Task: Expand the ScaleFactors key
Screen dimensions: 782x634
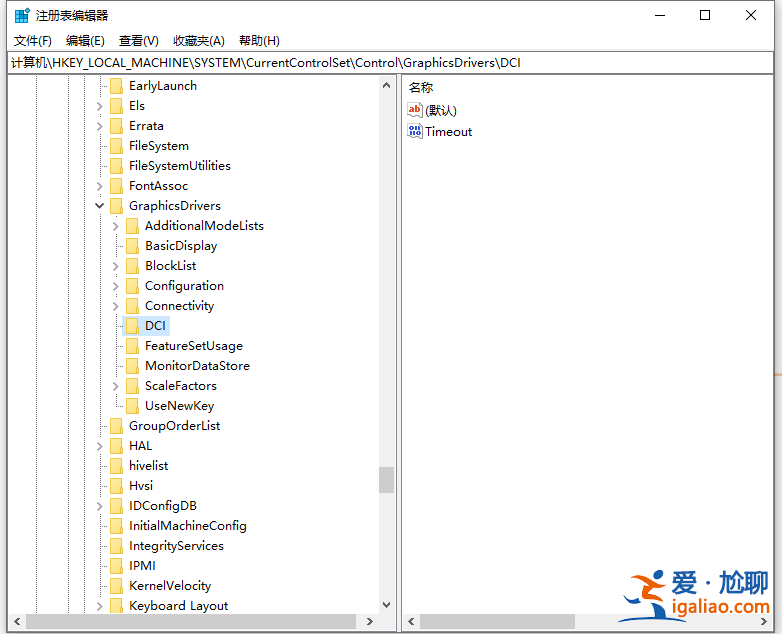Action: (x=116, y=386)
